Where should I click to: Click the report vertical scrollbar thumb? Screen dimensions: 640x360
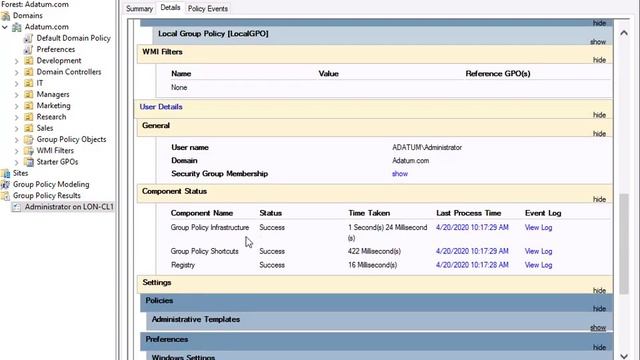pos(624,244)
